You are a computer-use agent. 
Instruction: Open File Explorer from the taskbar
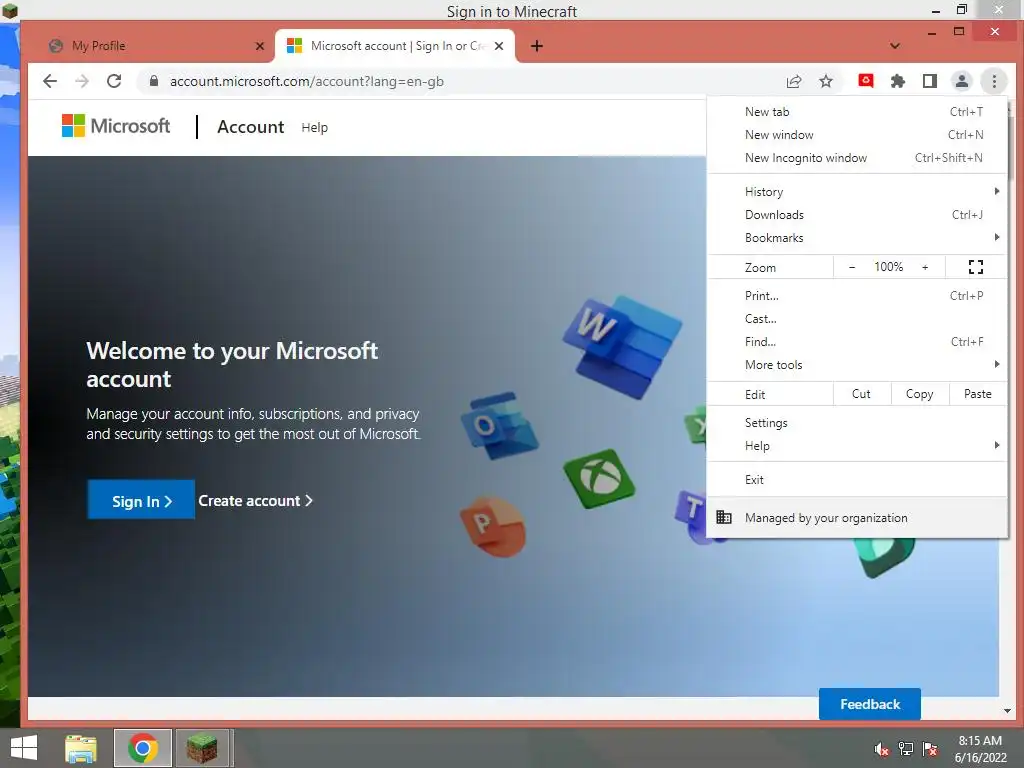[x=81, y=748]
